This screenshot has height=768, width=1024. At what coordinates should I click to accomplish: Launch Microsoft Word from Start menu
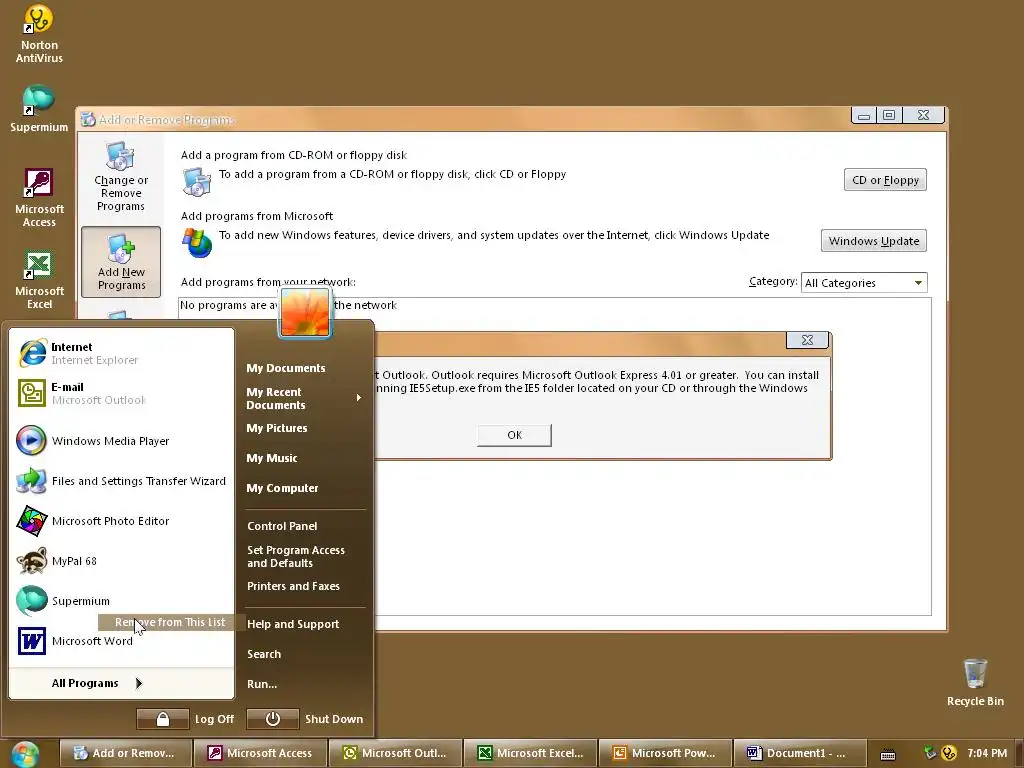(x=122, y=641)
